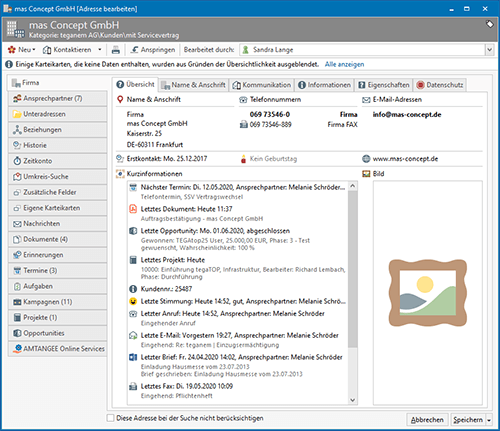Click the globe icon beside the website
This screenshot has height=431, width=500.
click(x=366, y=159)
